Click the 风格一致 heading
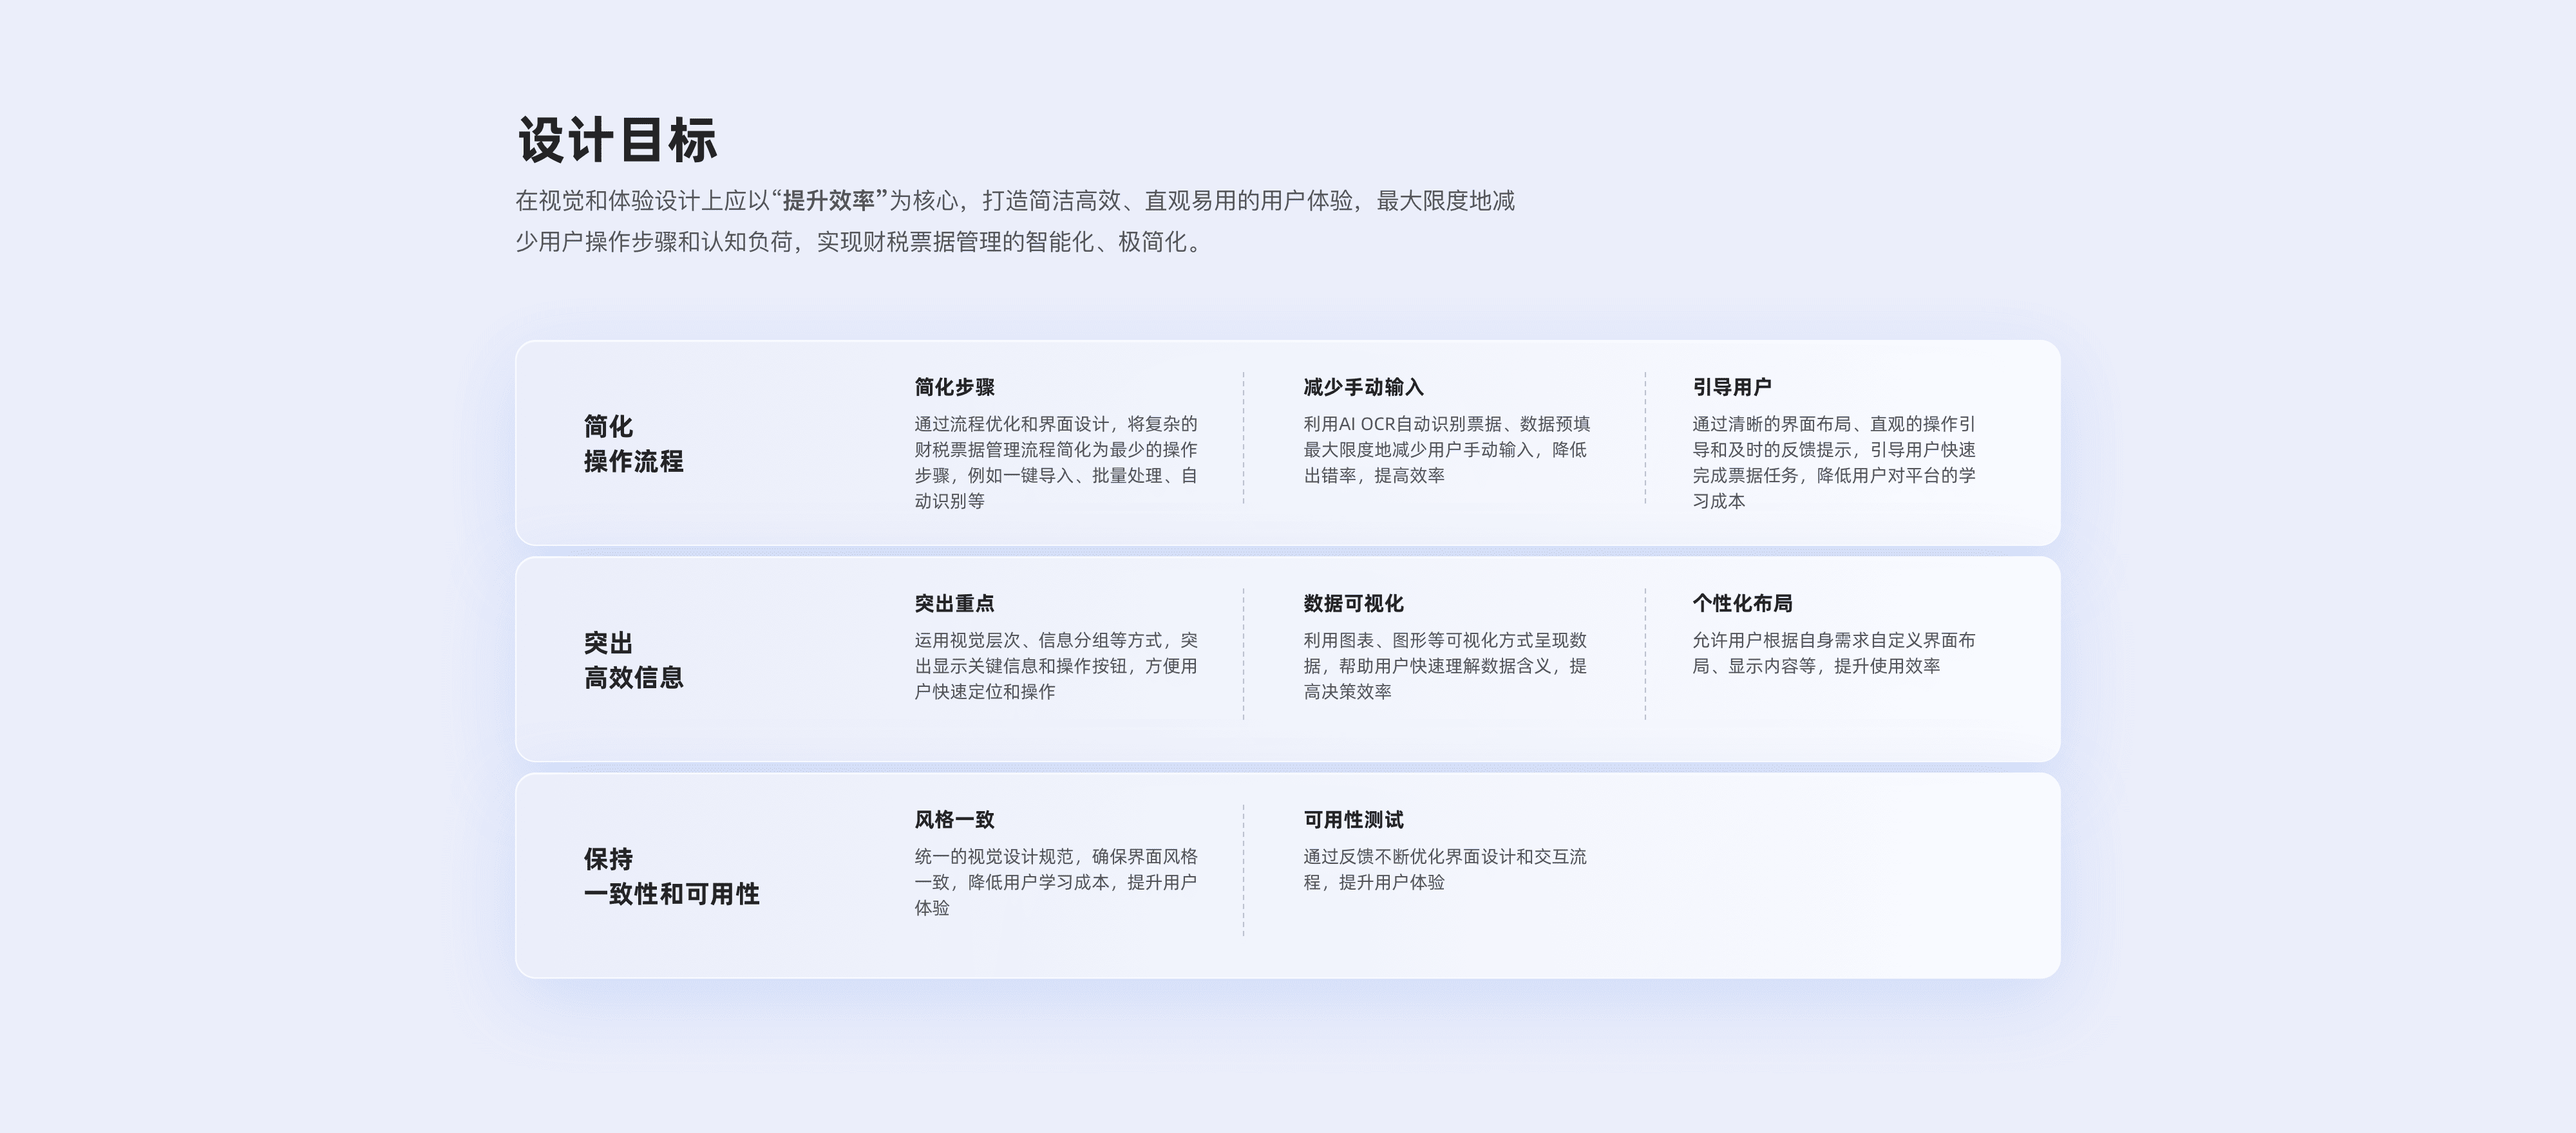Viewport: 2576px width, 1133px height. (954, 820)
